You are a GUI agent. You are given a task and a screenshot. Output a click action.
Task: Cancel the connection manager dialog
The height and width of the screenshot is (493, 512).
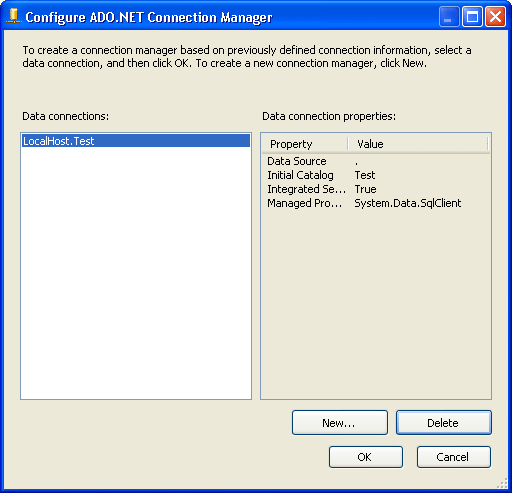tap(454, 457)
